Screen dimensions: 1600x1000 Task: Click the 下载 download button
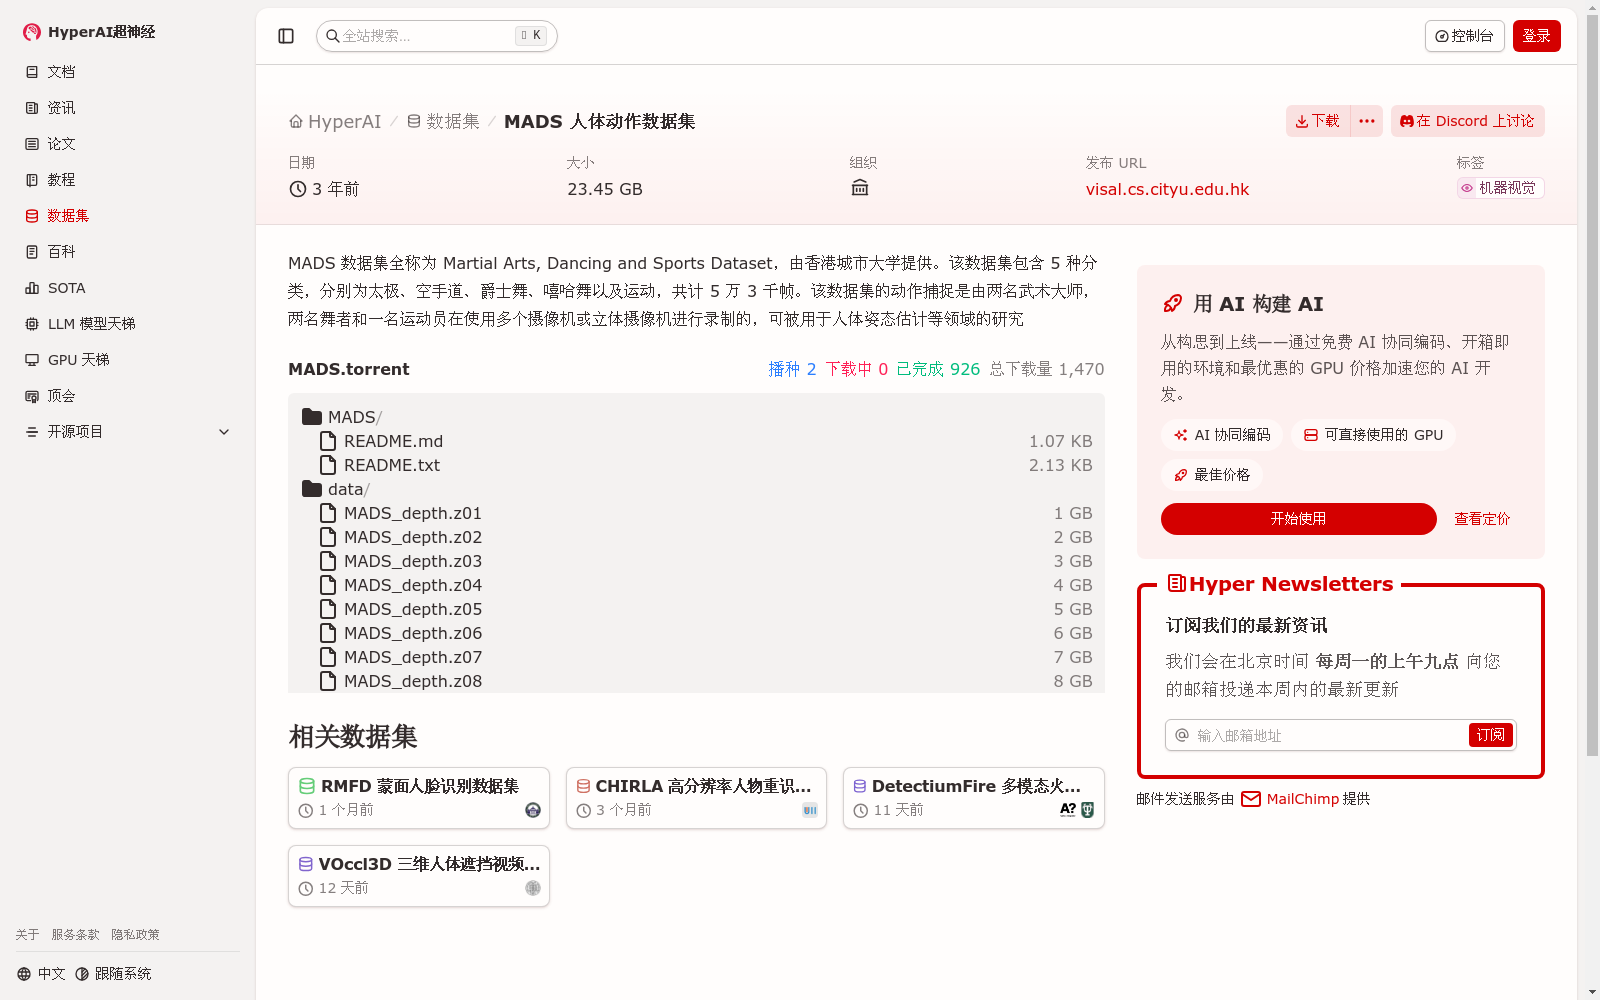click(x=1318, y=121)
